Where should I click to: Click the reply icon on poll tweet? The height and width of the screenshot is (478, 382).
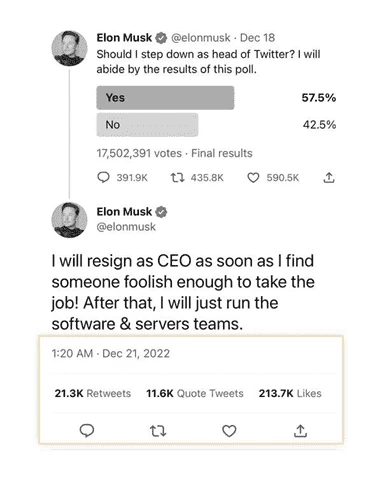pyautogui.click(x=103, y=177)
